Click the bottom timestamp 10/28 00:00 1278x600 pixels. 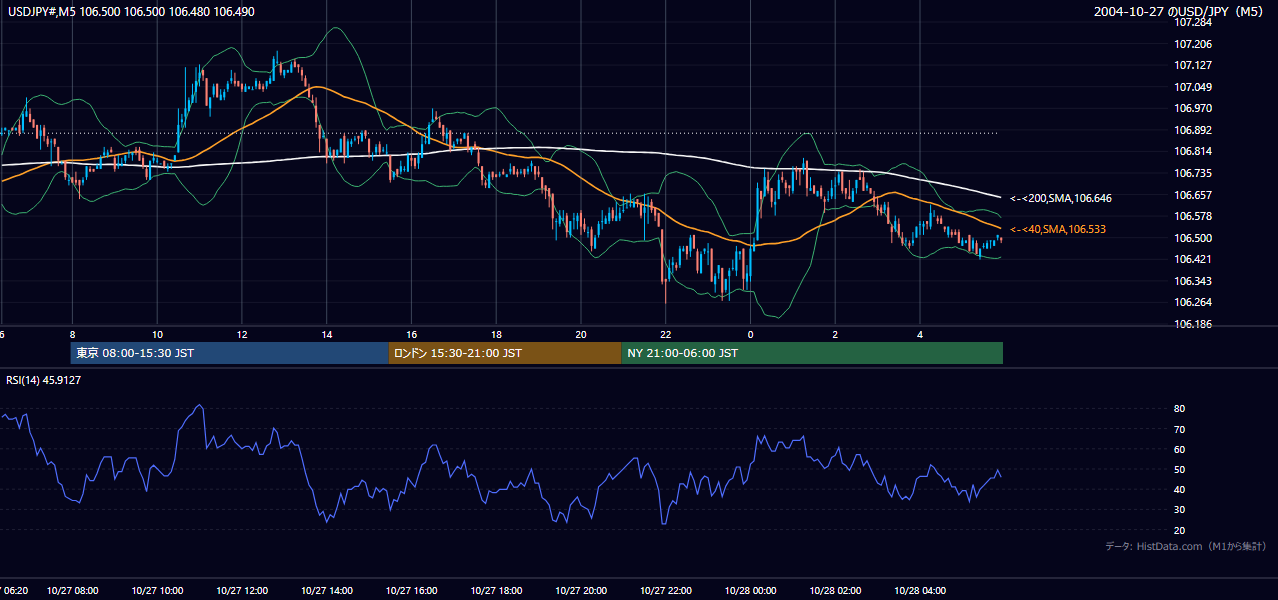750,591
